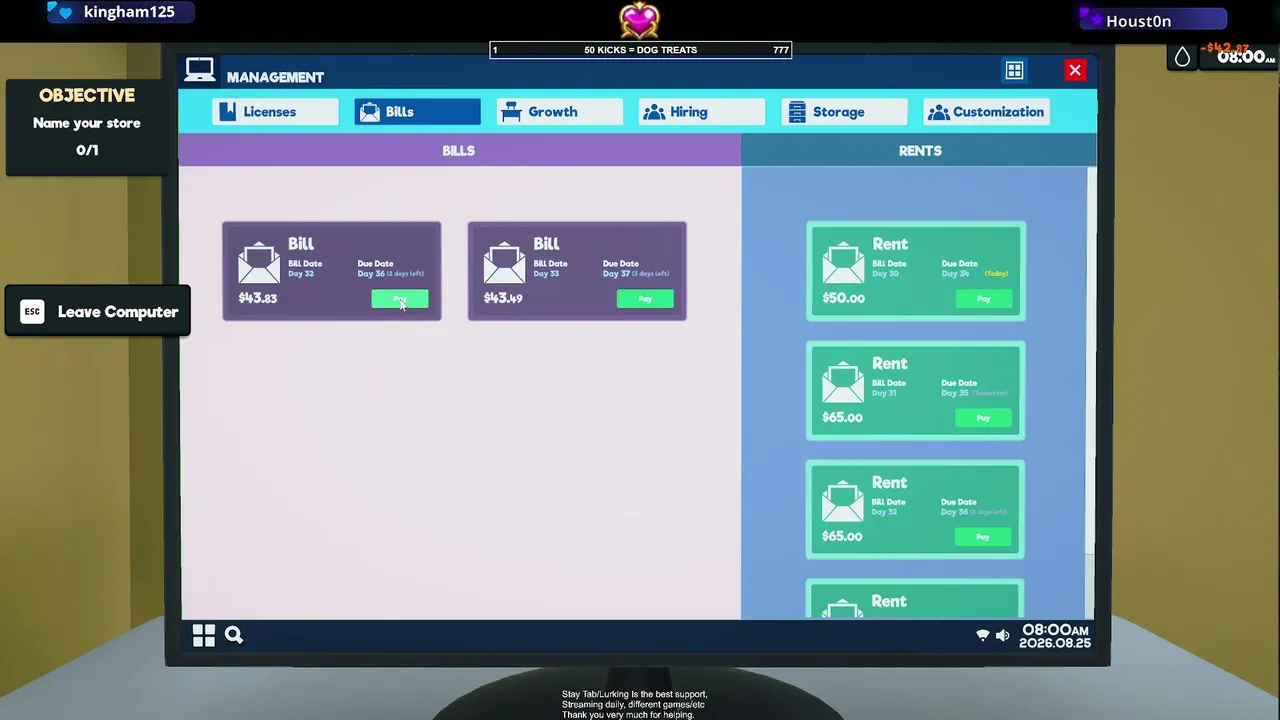The image size is (1280, 720).
Task: Click the Wi-Fi icon in the taskbar
Action: [982, 636]
